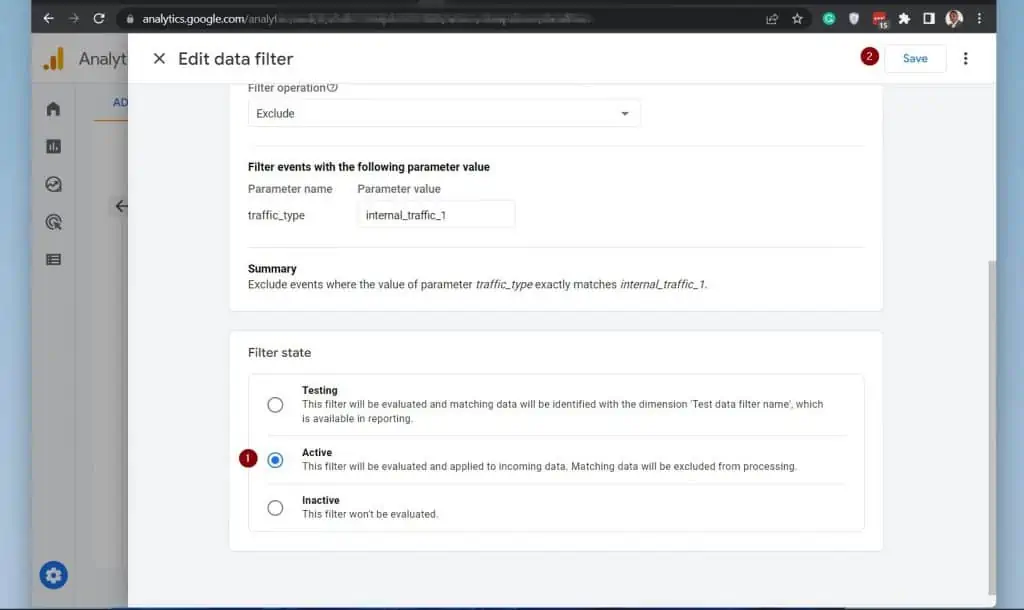
Task: Click the Analytics Home icon in sidebar
Action: (53, 109)
